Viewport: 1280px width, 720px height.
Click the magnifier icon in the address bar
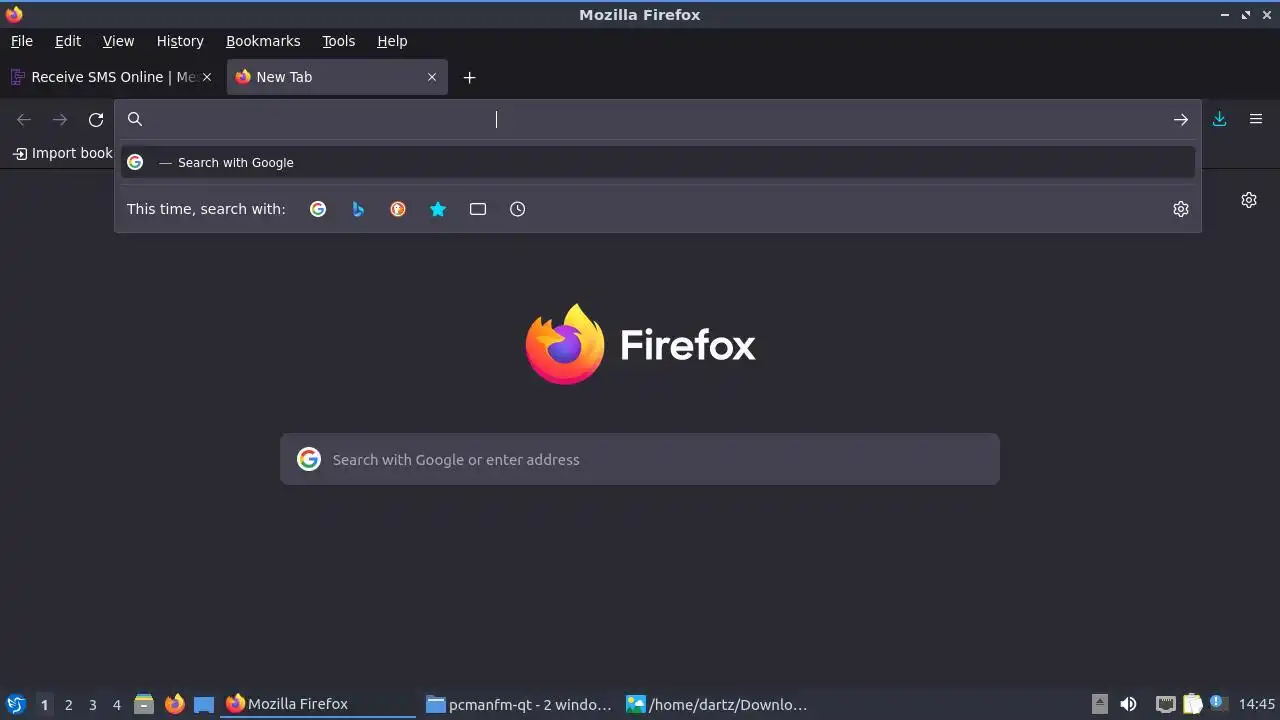click(135, 119)
